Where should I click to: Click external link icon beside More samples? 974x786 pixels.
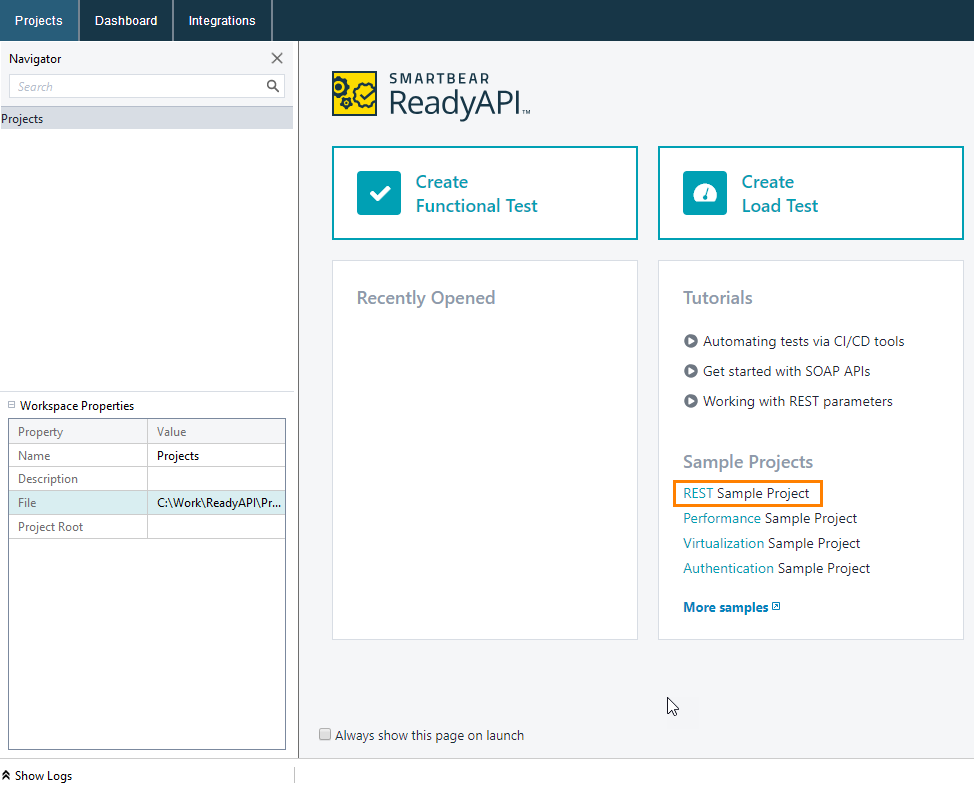[x=776, y=606]
